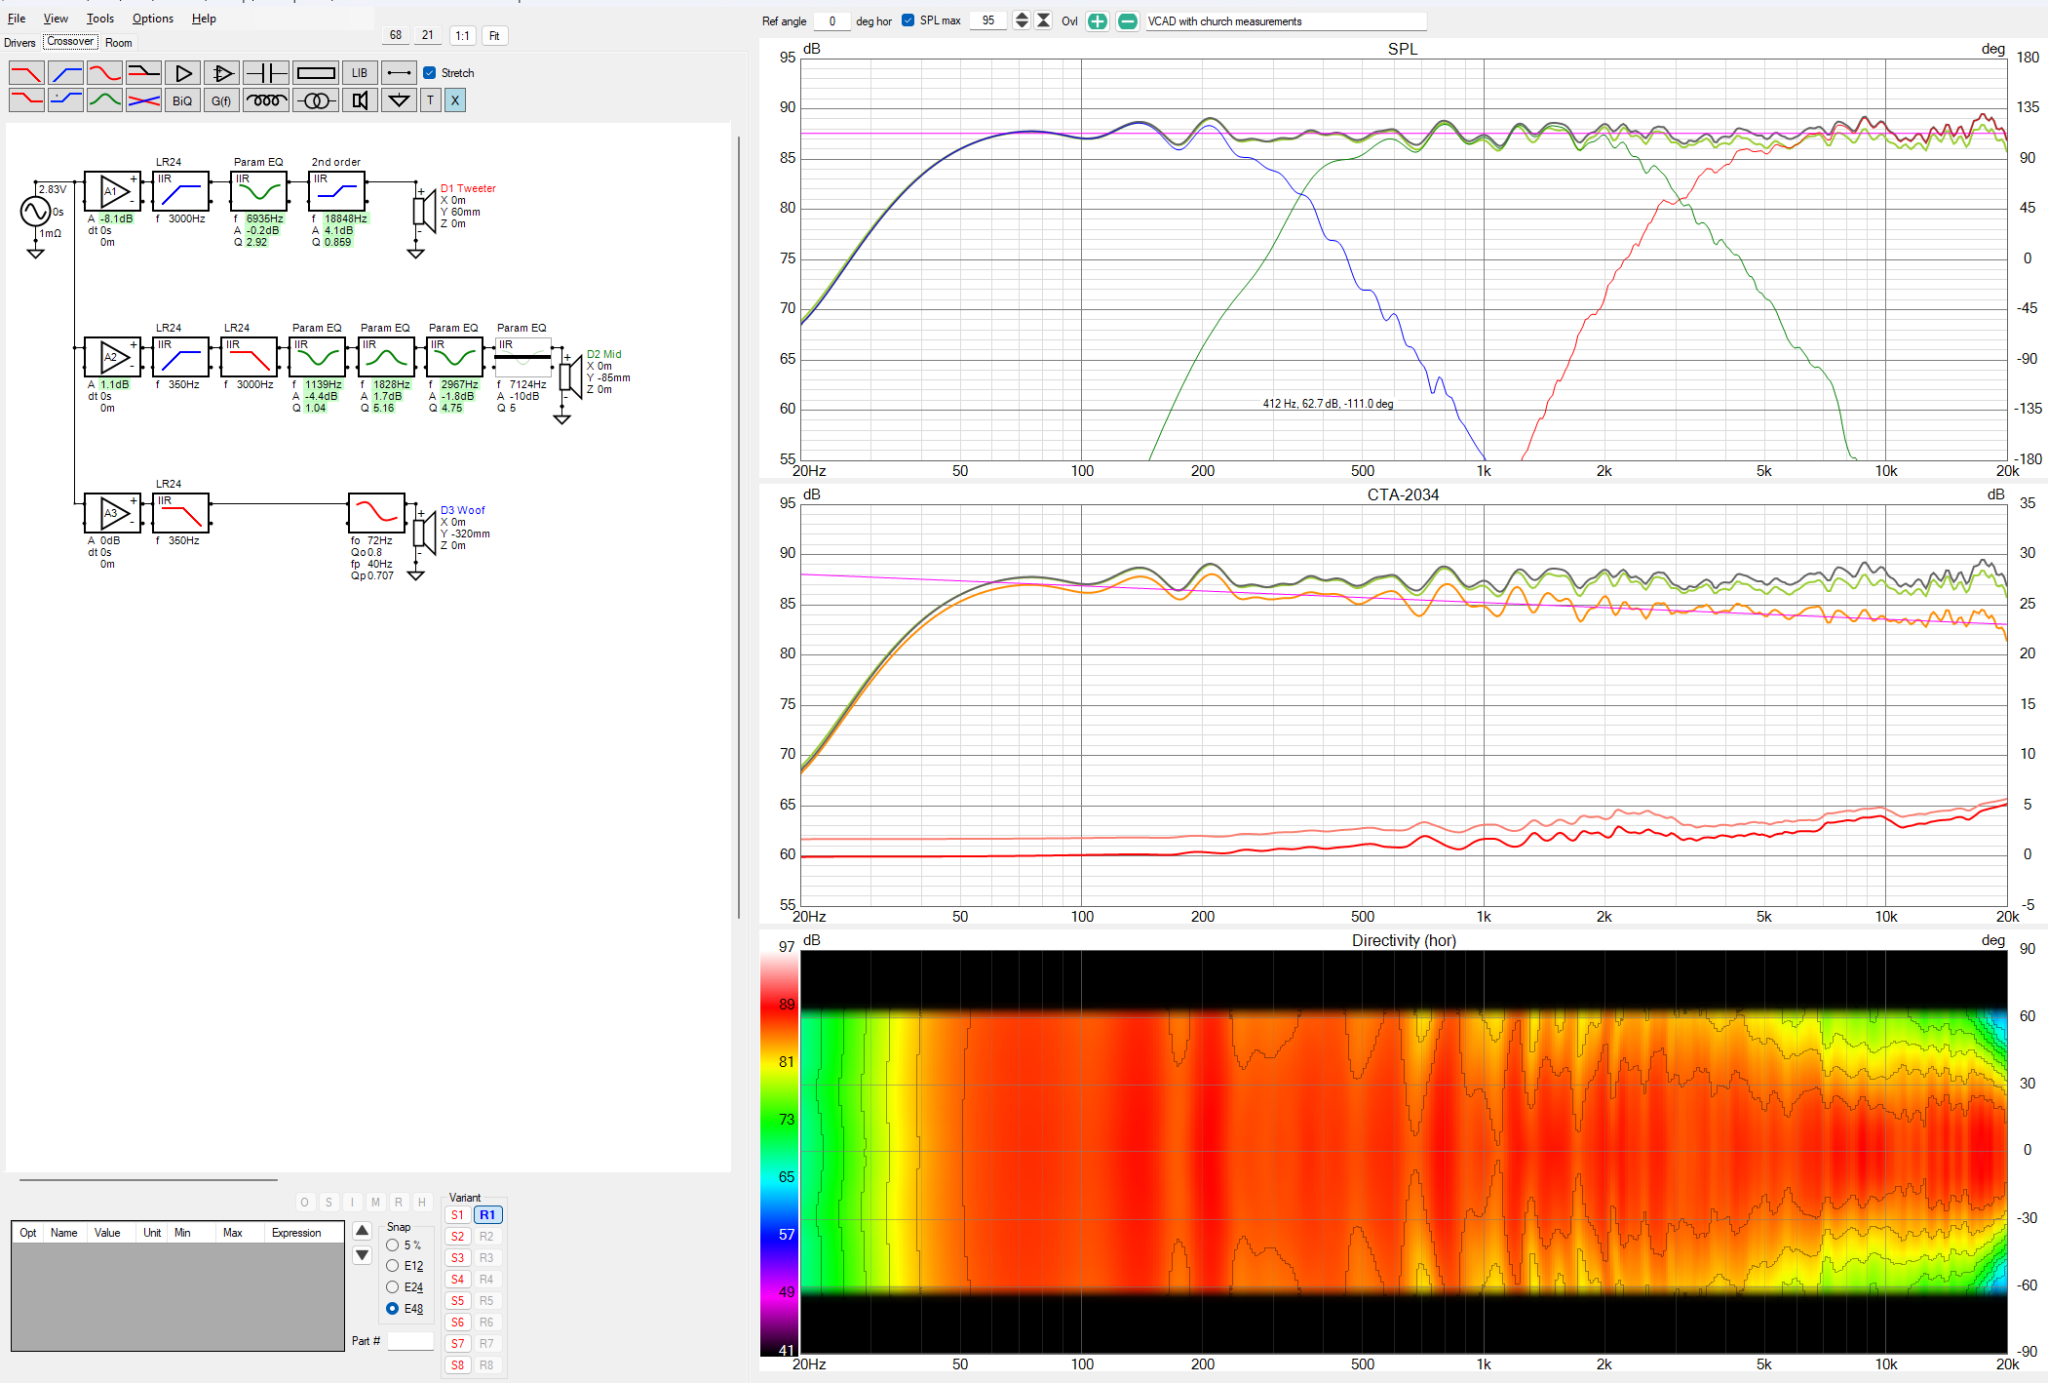Open the Options menu
This screenshot has width=2048, height=1383.
point(152,18)
